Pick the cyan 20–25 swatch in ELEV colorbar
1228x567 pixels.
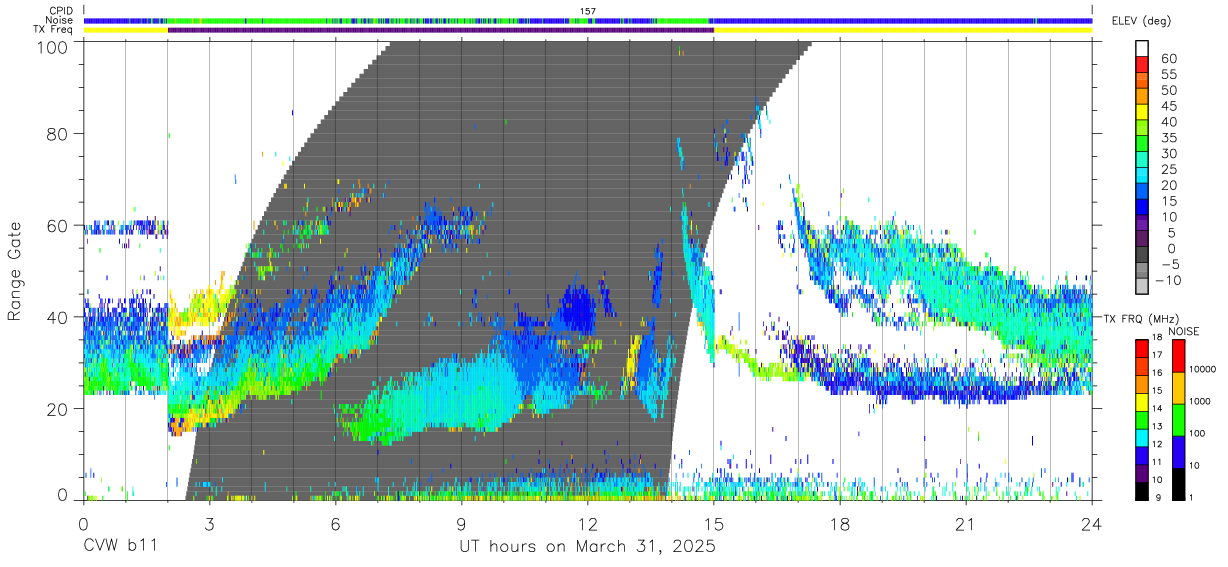point(1142,176)
